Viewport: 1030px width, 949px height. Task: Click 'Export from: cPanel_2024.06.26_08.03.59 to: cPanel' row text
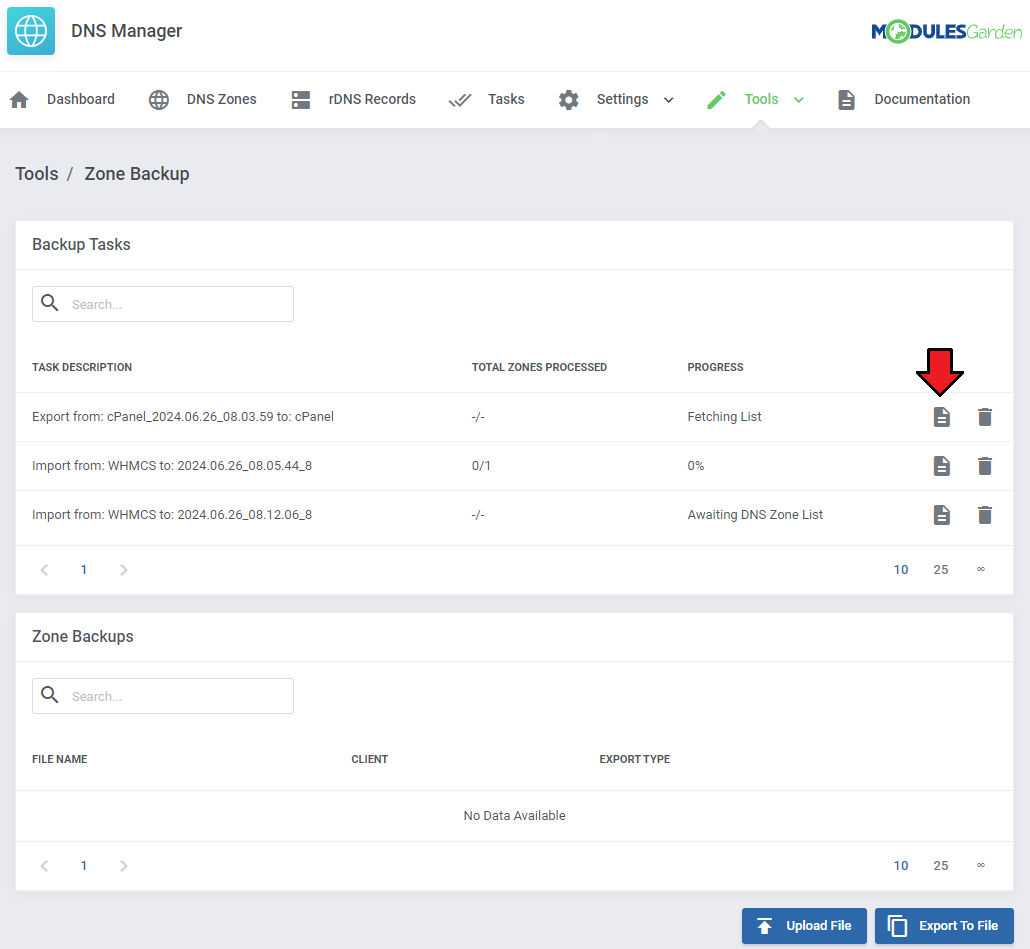coord(183,417)
